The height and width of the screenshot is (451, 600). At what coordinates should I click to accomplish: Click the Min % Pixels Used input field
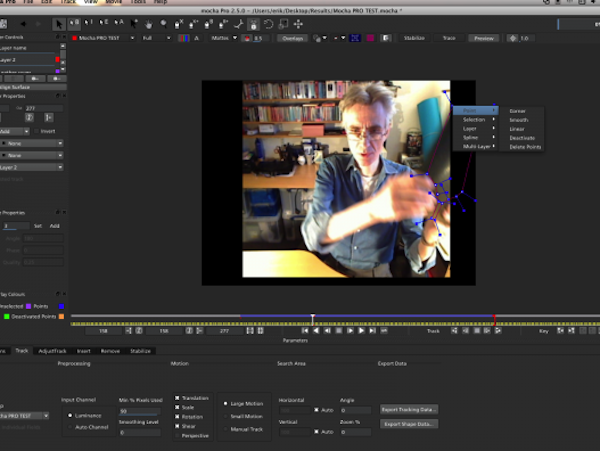point(138,411)
